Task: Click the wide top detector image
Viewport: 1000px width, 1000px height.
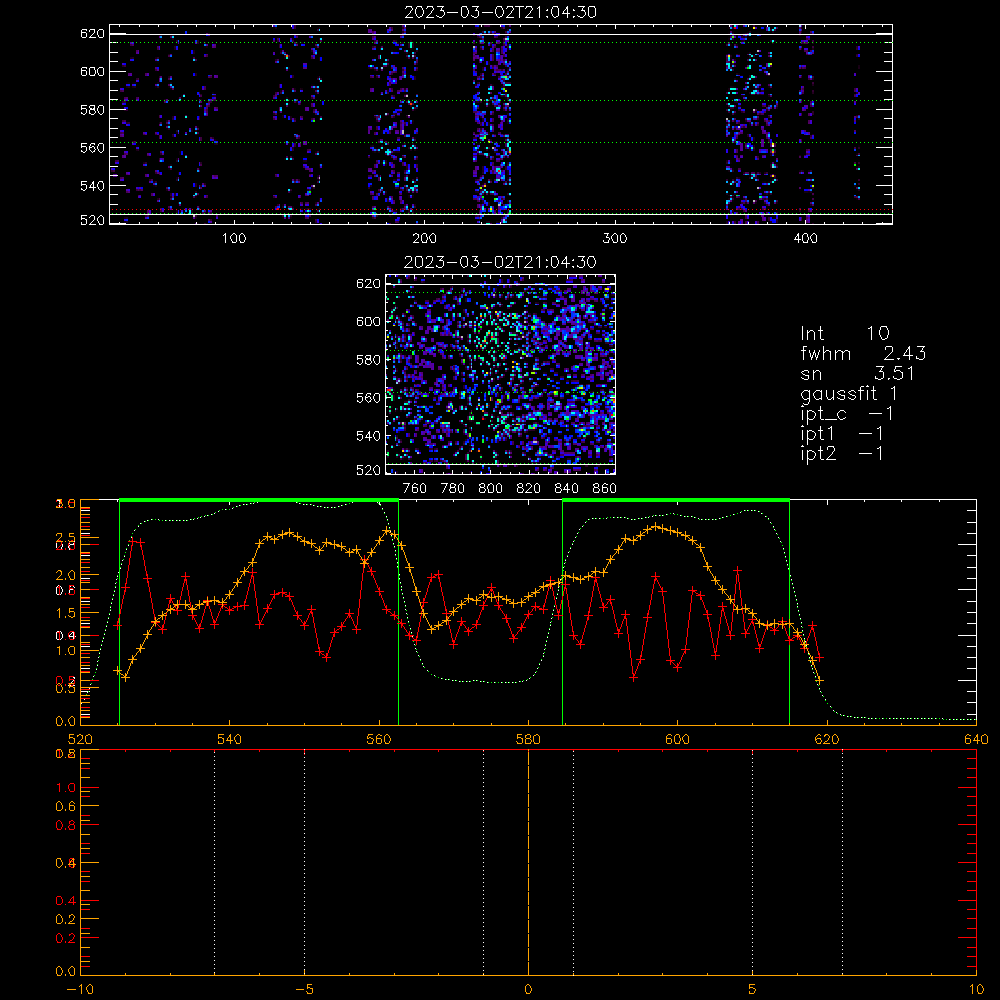Action: (x=501, y=124)
